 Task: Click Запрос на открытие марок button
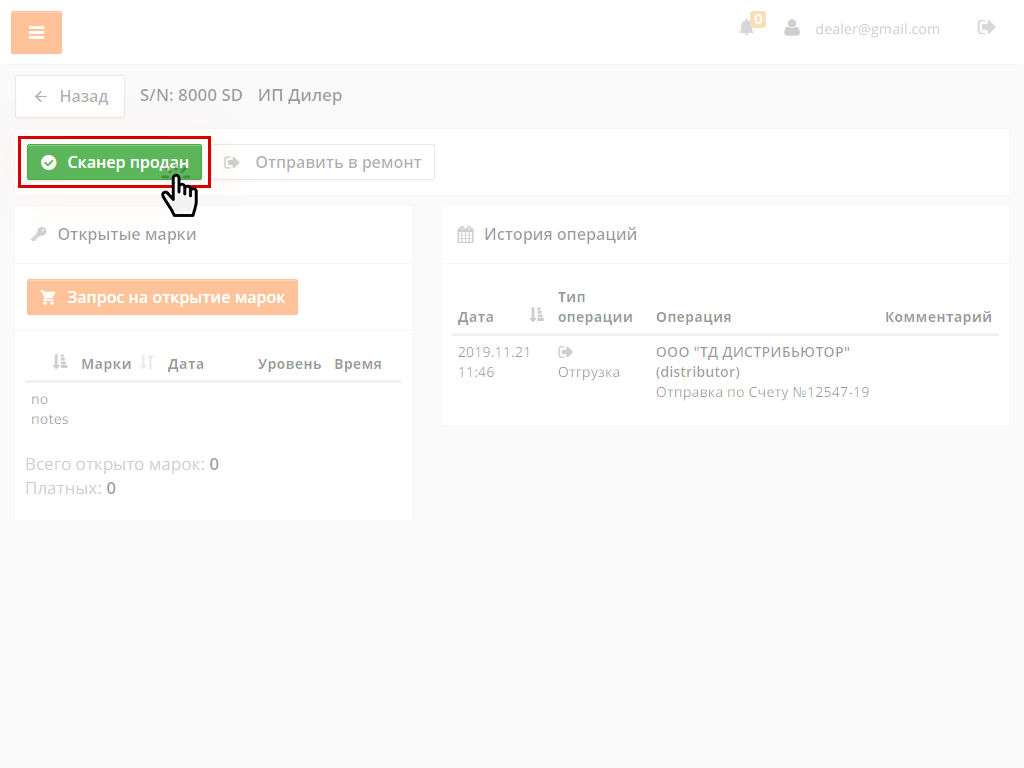[162, 297]
